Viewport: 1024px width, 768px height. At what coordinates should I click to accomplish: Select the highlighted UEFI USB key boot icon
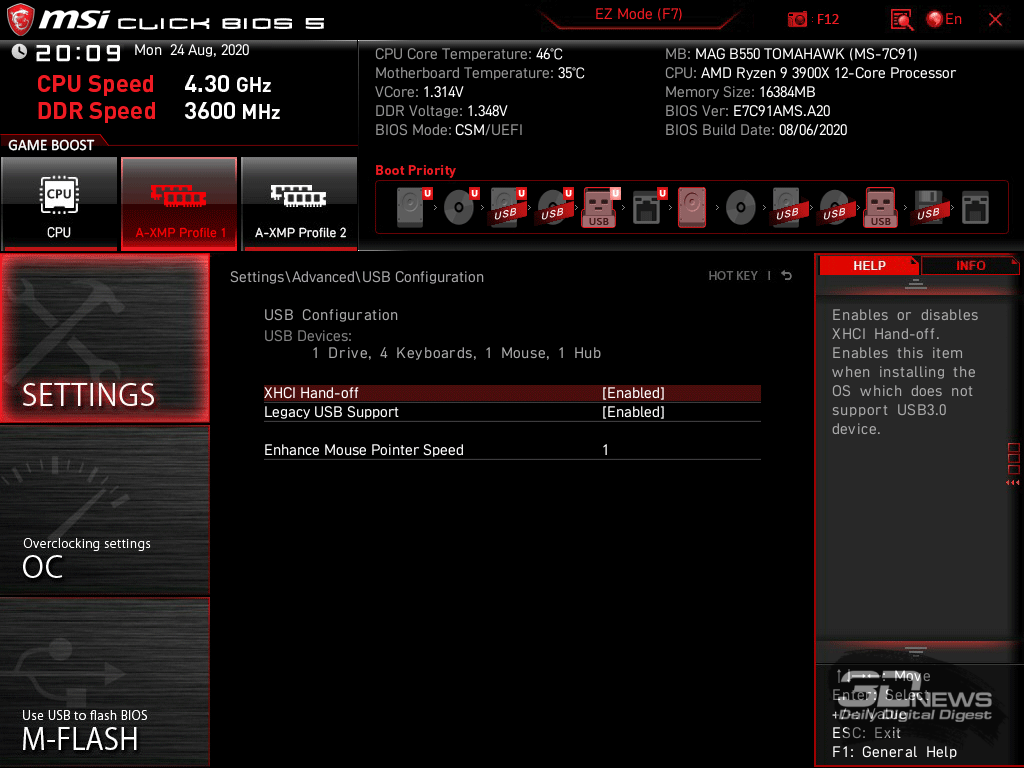[x=600, y=207]
